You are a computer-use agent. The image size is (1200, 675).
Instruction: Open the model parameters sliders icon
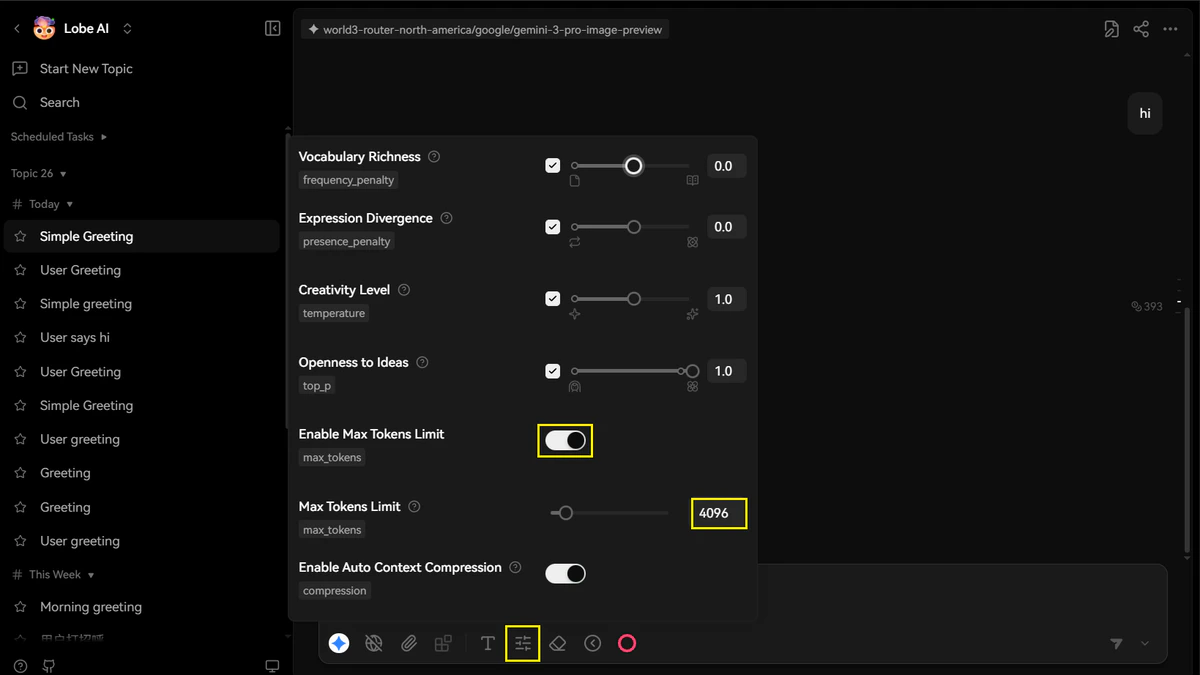523,643
